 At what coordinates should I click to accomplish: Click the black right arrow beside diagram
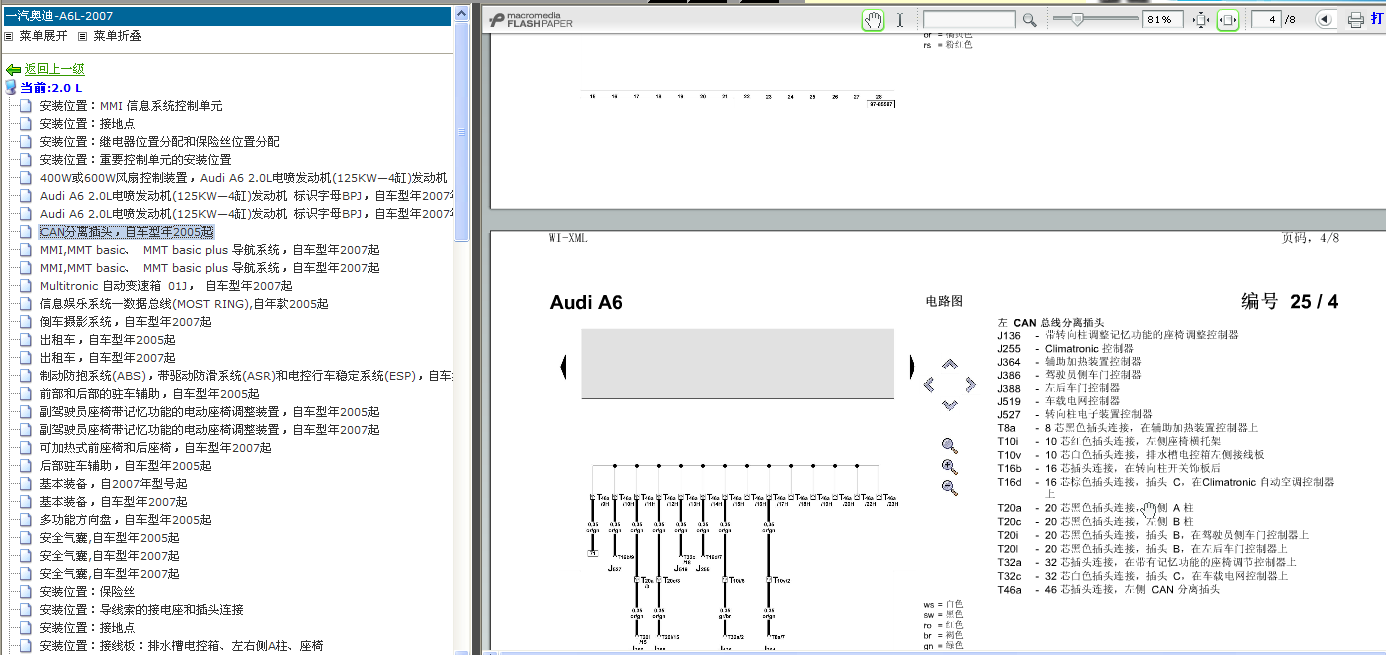click(x=911, y=367)
